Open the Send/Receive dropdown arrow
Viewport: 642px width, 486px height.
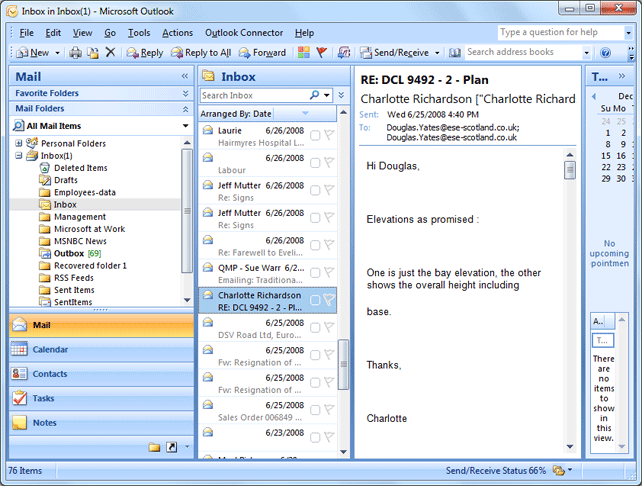point(437,53)
